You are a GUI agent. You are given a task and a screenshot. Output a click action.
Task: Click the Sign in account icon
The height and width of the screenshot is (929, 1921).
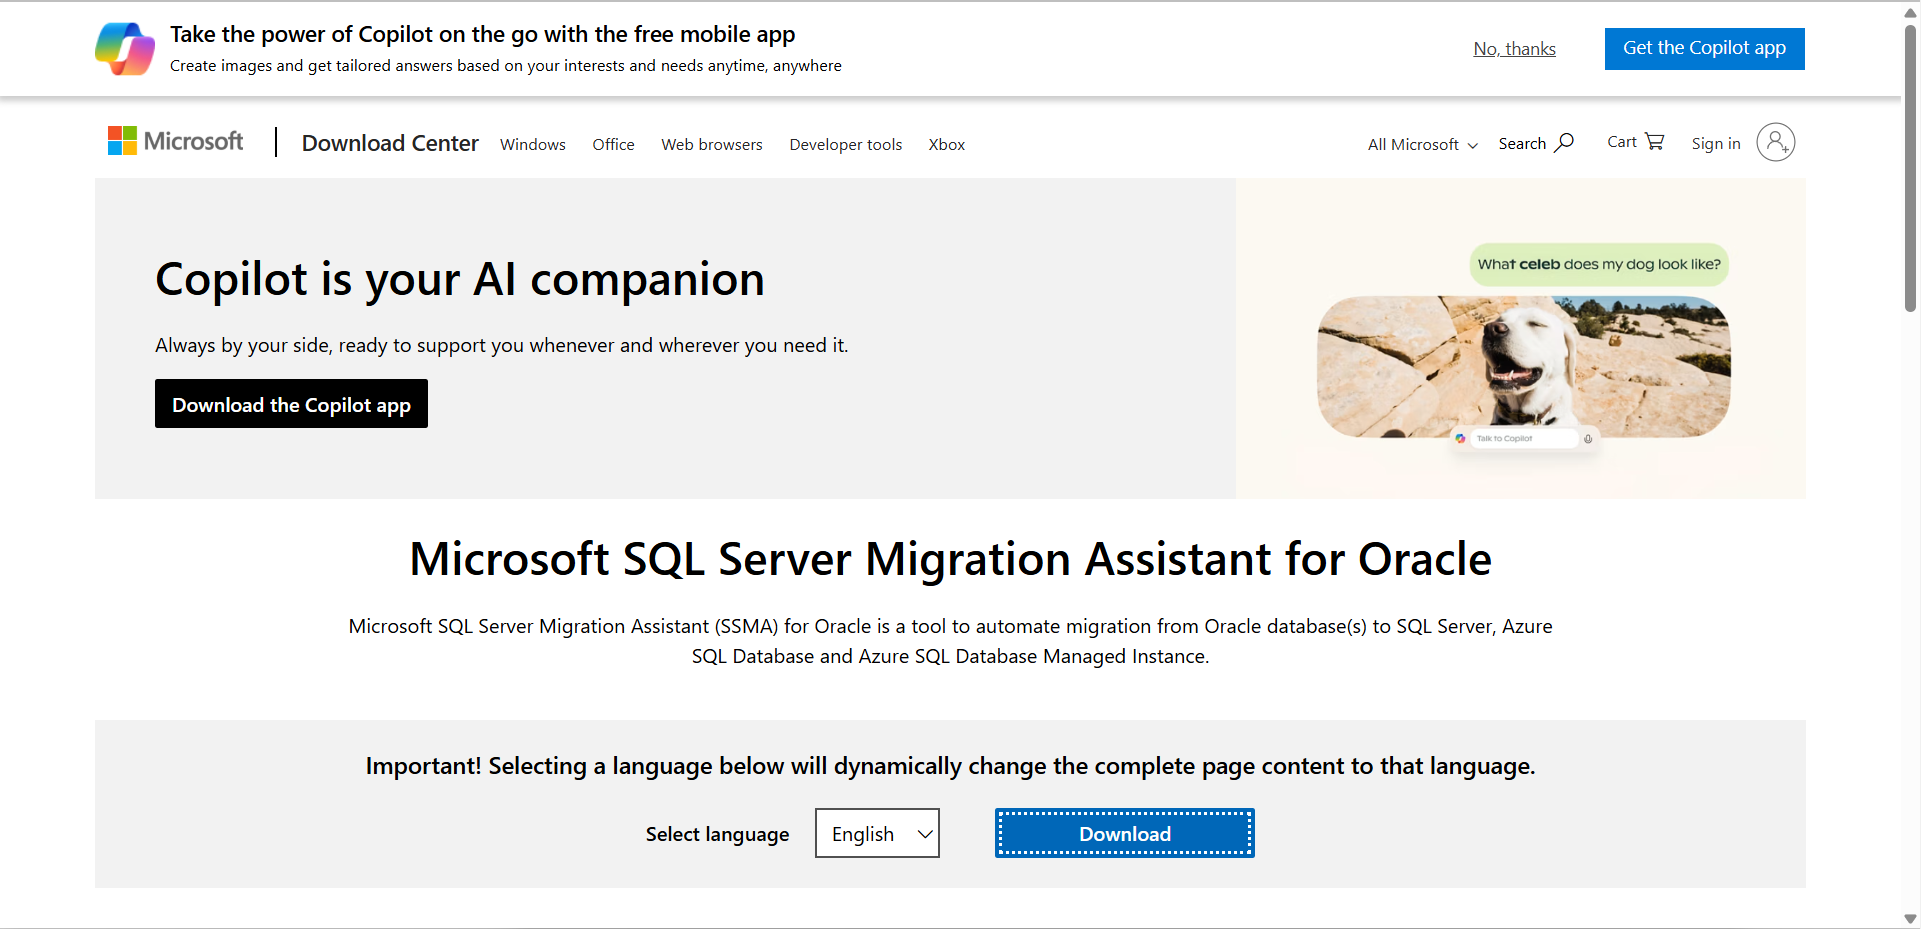coord(1776,143)
